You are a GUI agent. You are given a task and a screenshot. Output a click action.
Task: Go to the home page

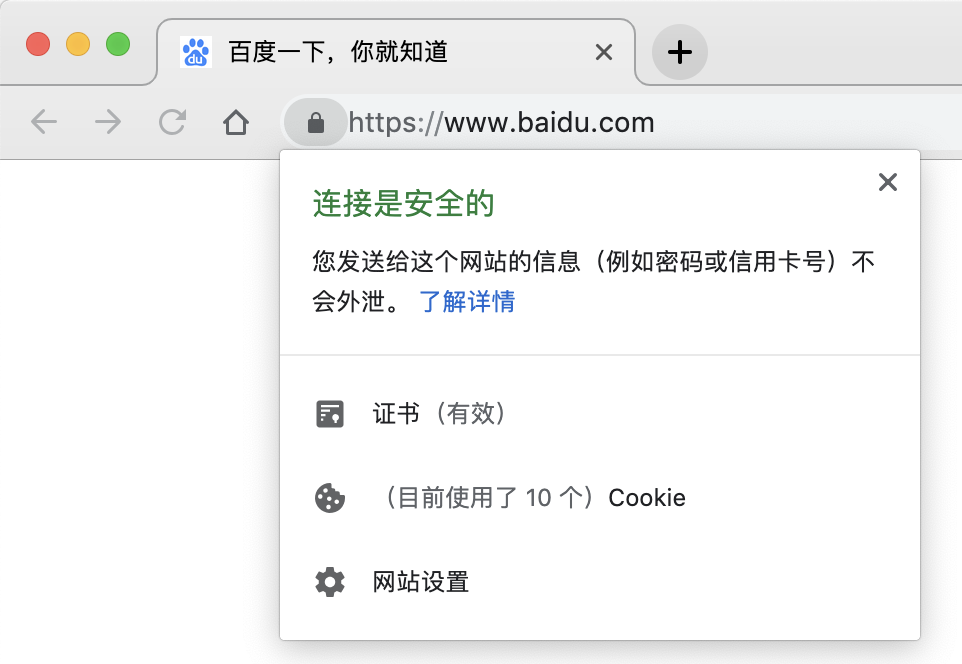(x=236, y=123)
